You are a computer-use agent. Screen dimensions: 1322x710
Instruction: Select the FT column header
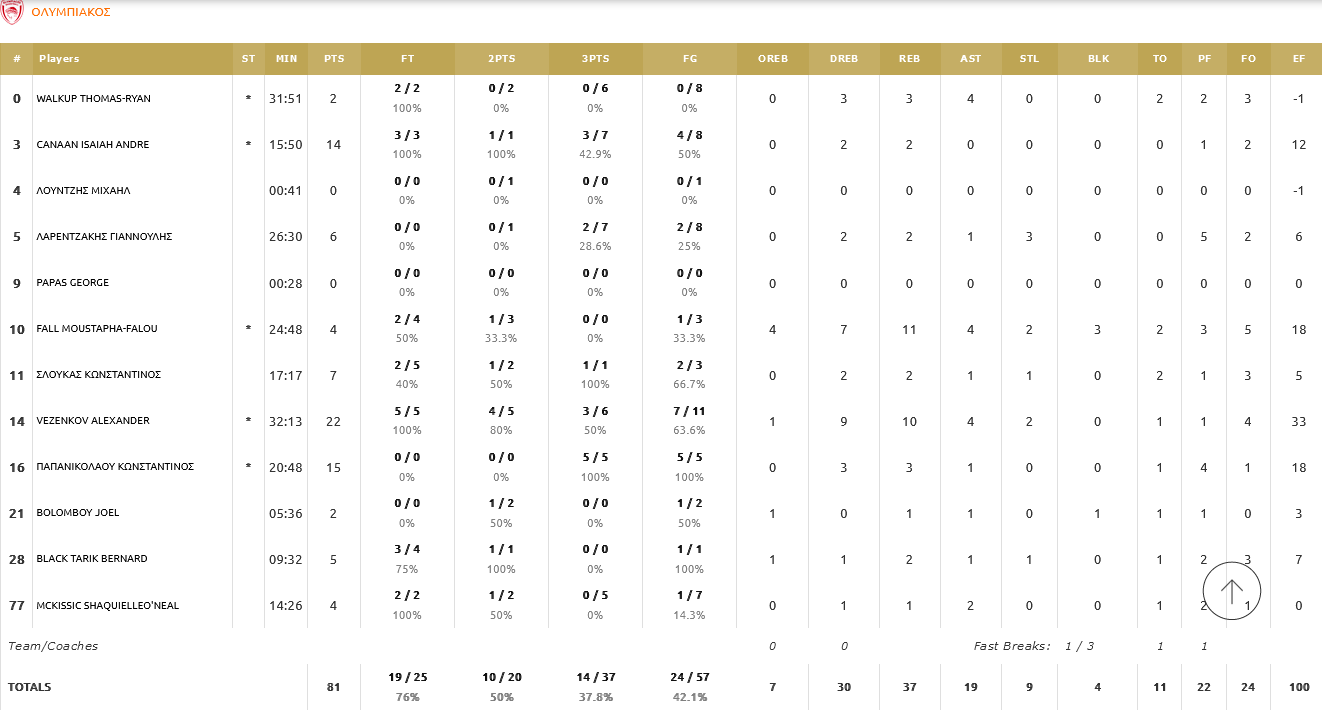point(407,59)
